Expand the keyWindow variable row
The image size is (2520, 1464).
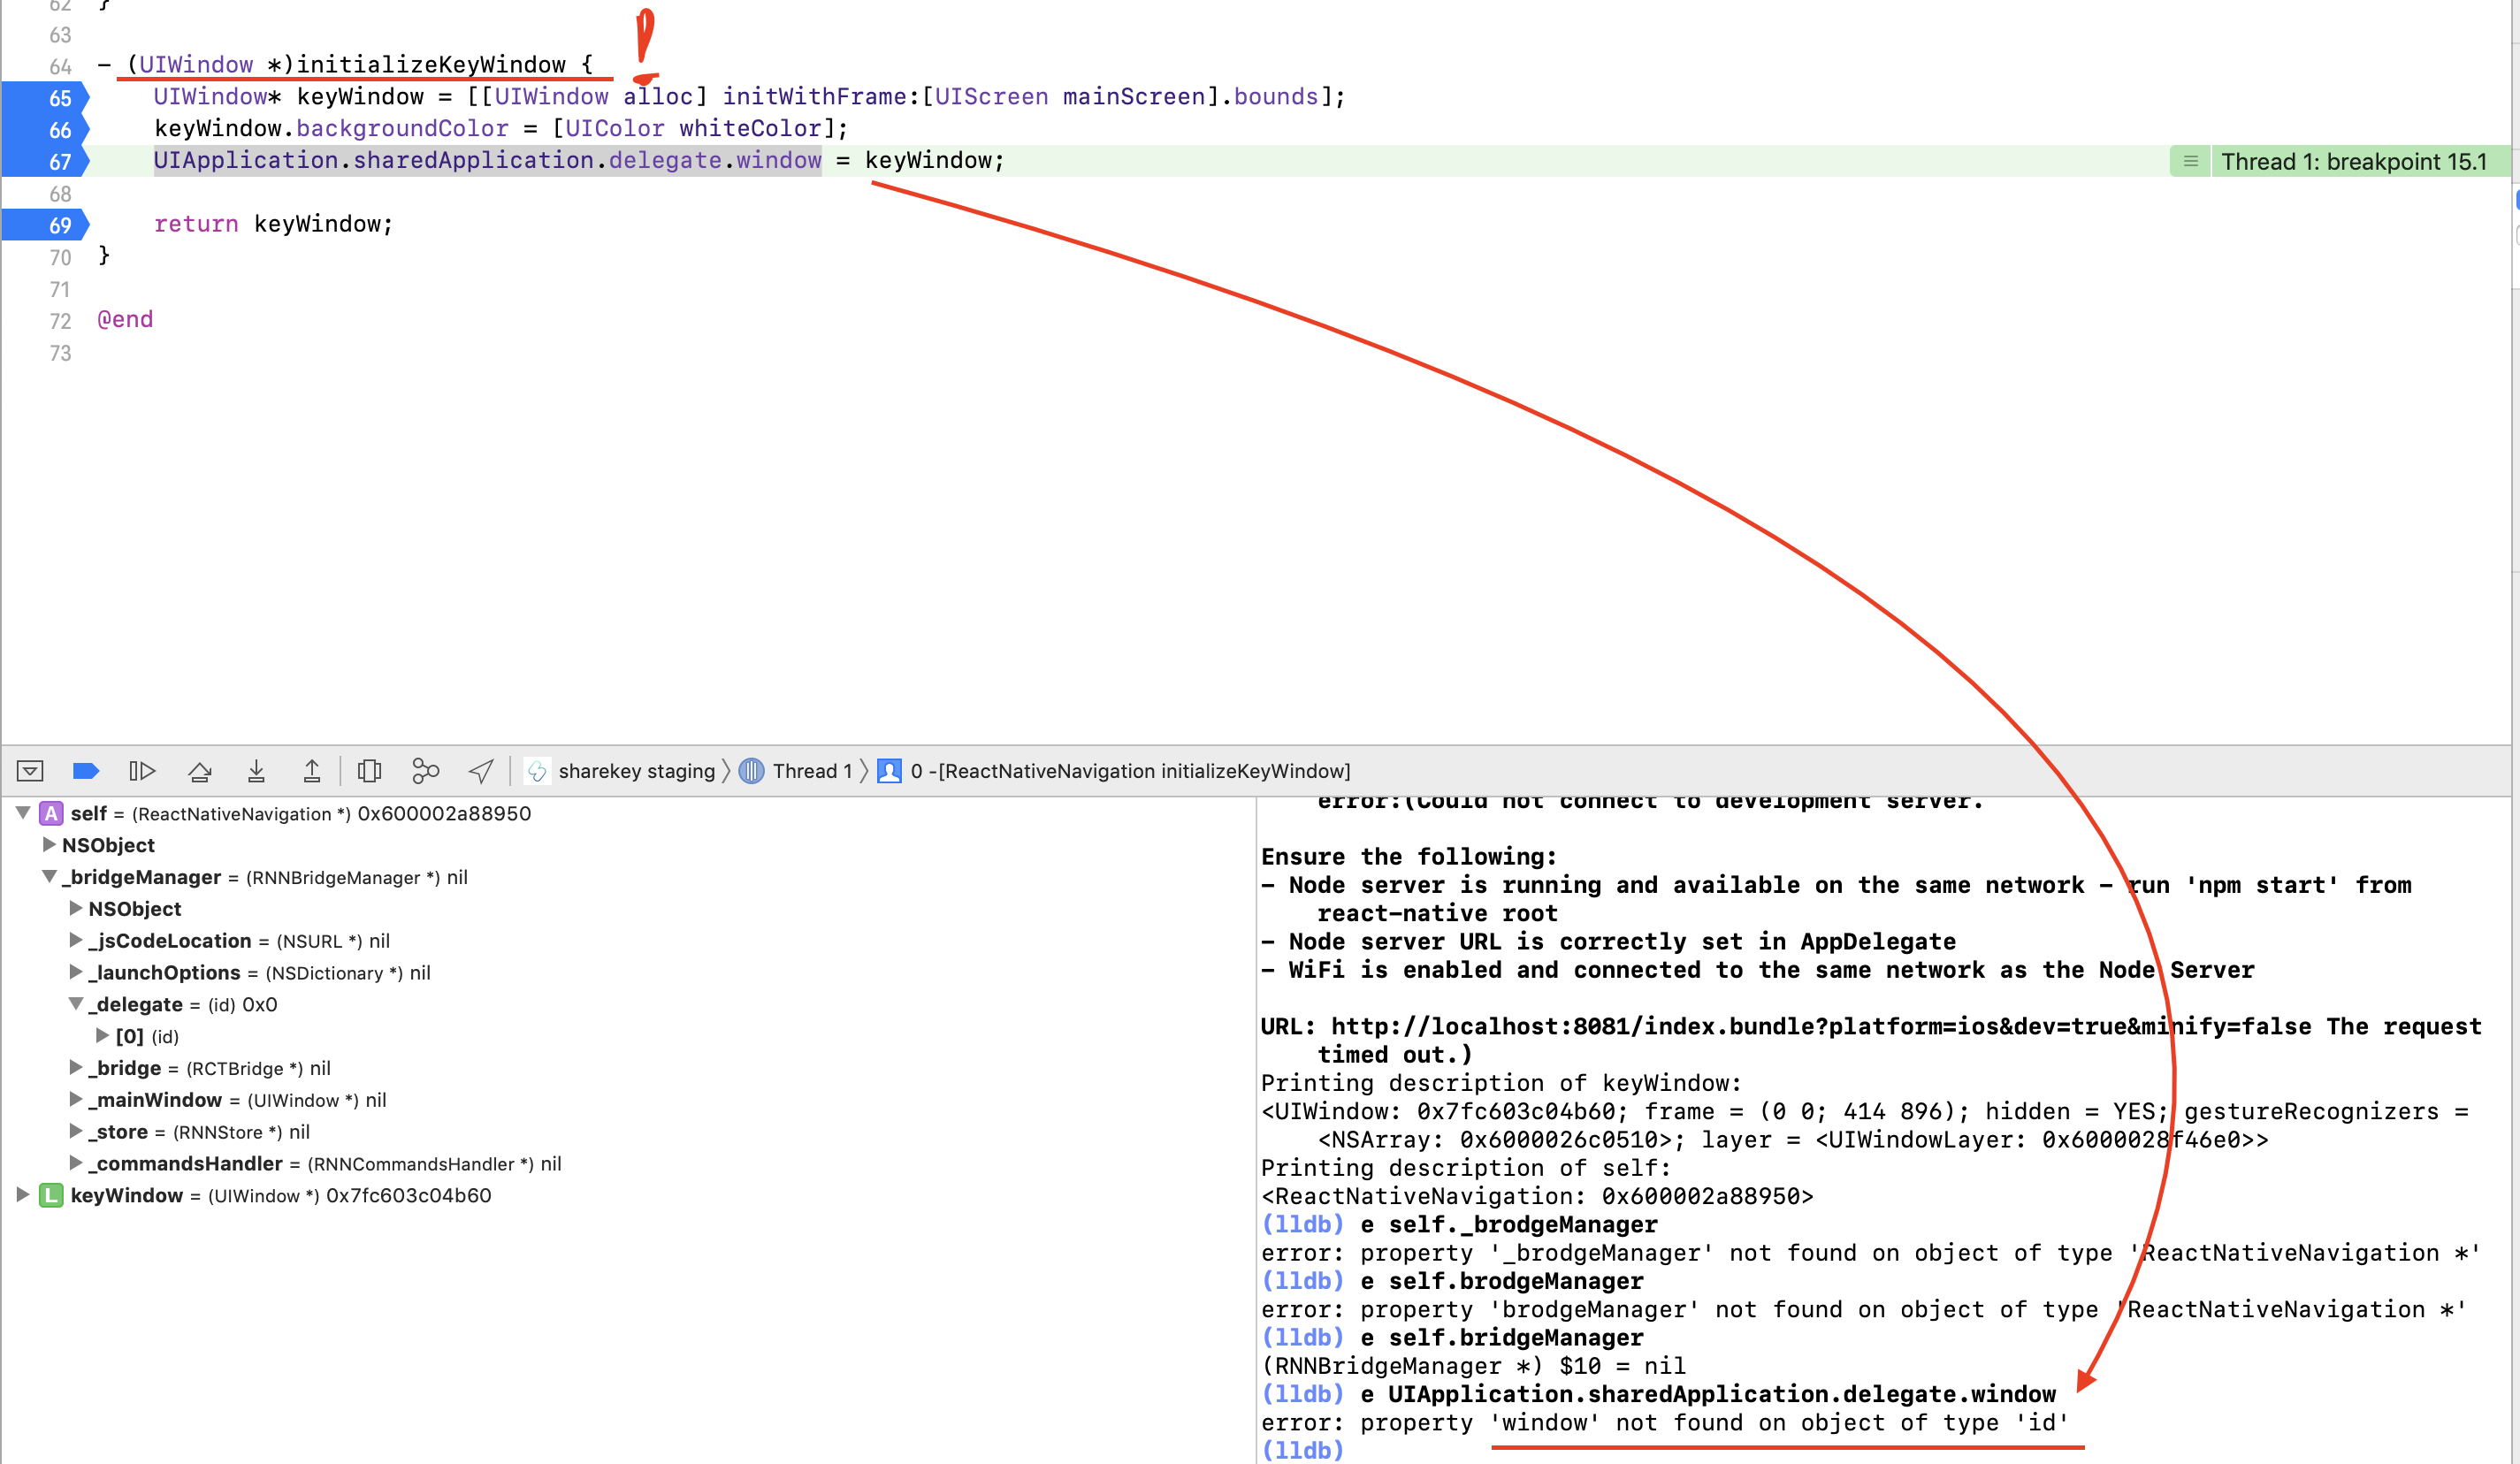(x=22, y=1195)
